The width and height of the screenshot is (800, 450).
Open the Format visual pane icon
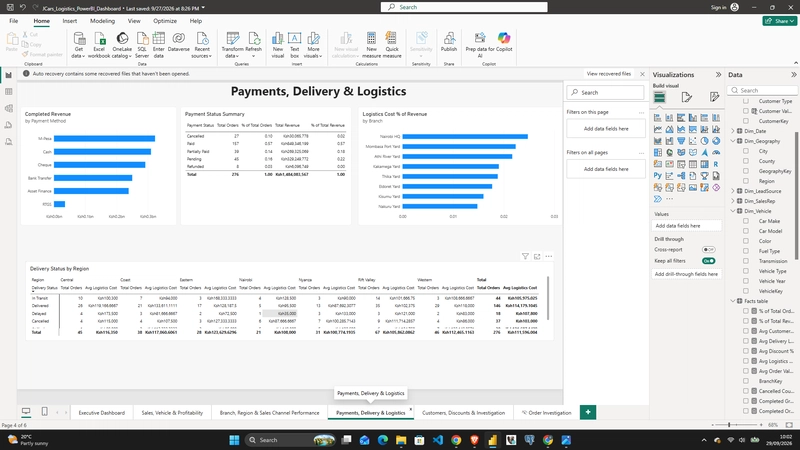[x=687, y=97]
